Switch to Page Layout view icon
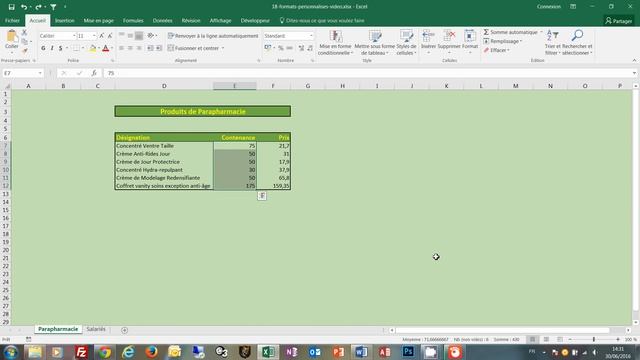This screenshot has height=360, width=640. tap(546, 339)
